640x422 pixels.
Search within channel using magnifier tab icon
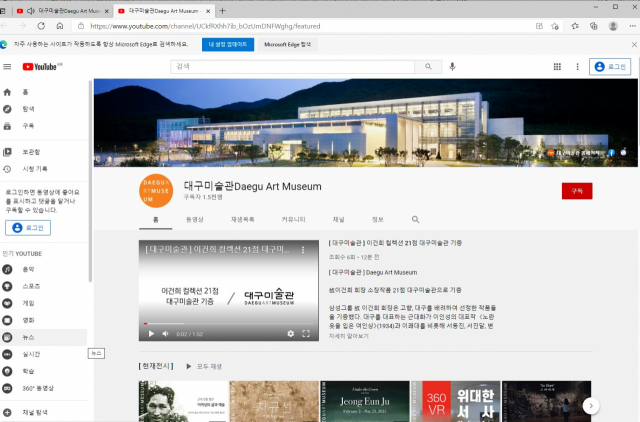[x=416, y=220]
